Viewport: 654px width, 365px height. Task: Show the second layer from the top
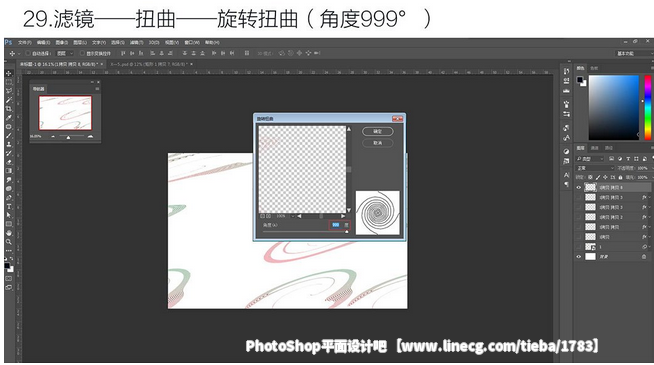pyautogui.click(x=579, y=197)
